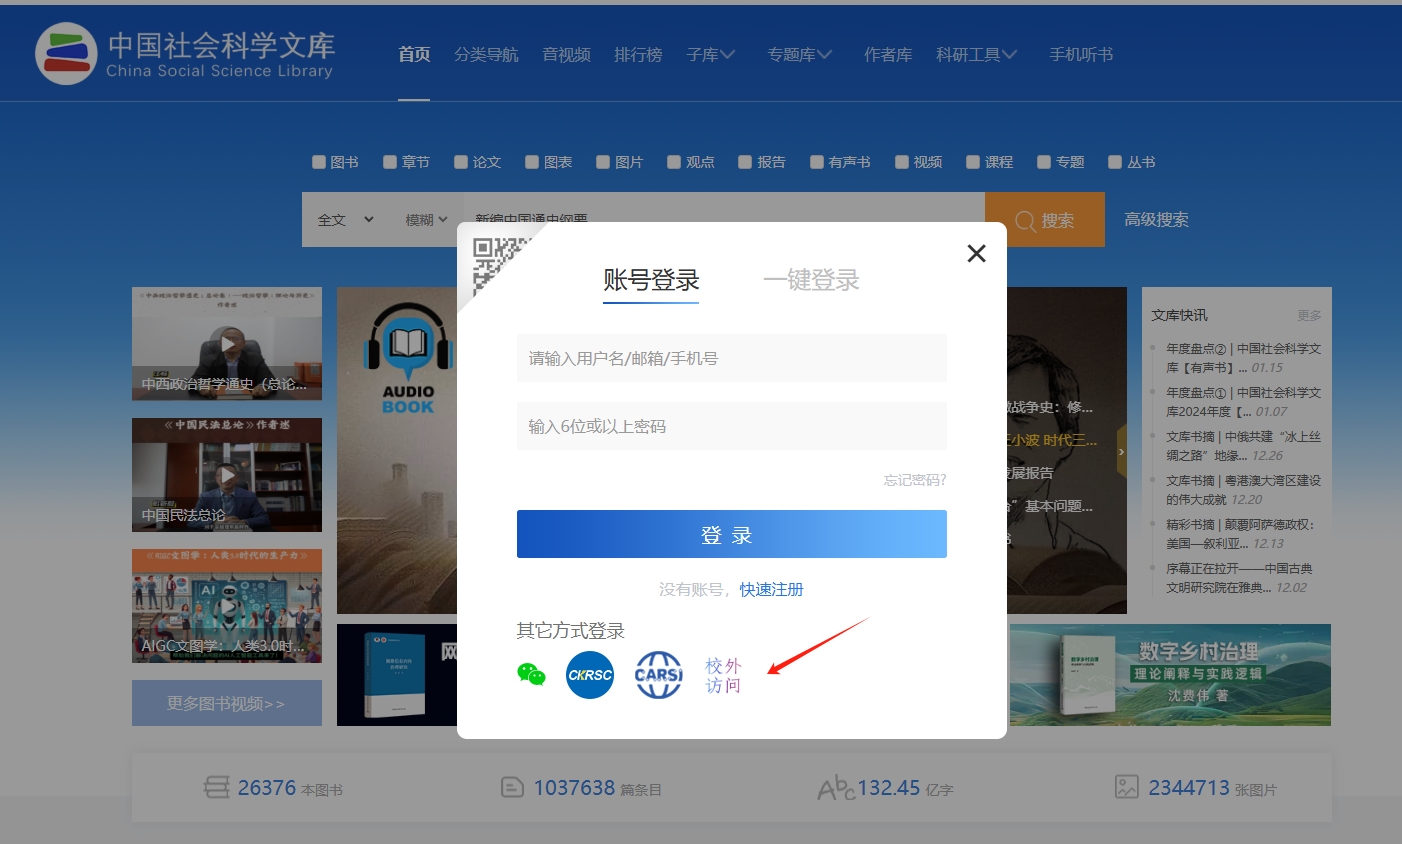
Task: Tick the 视频 checkbox
Action: pos(902,162)
